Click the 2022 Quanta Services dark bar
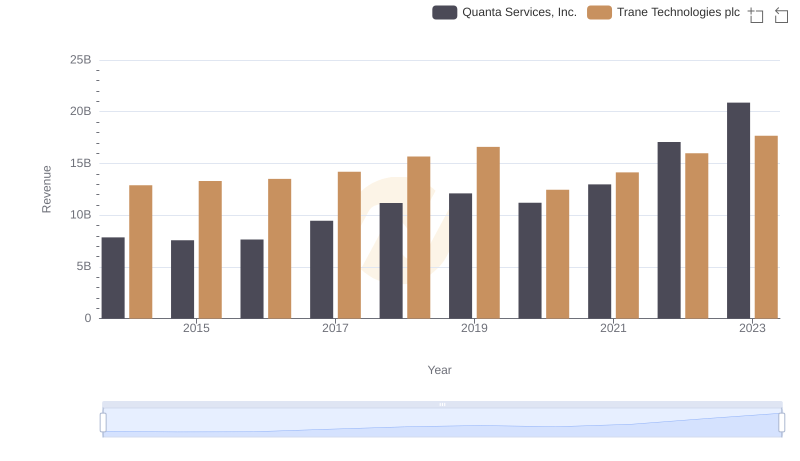 669,230
